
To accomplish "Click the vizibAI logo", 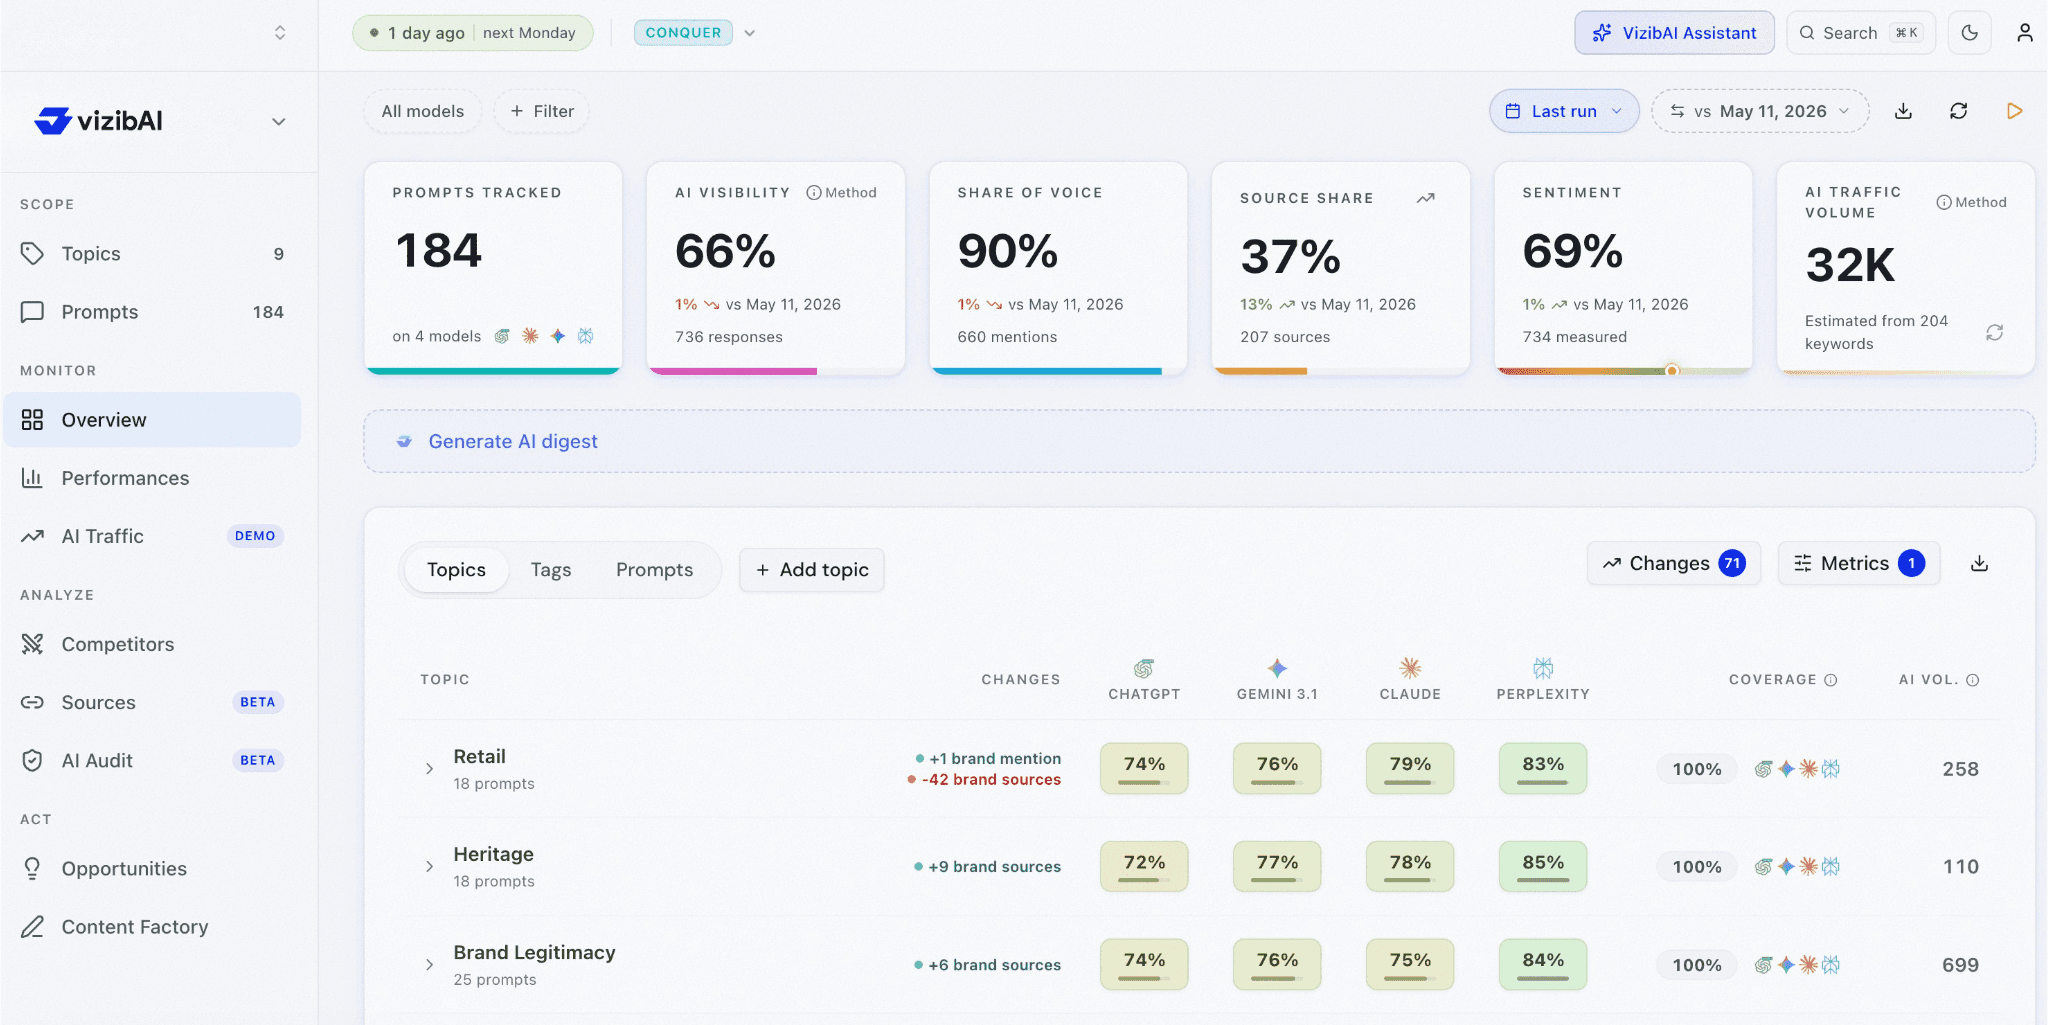I will [x=98, y=121].
